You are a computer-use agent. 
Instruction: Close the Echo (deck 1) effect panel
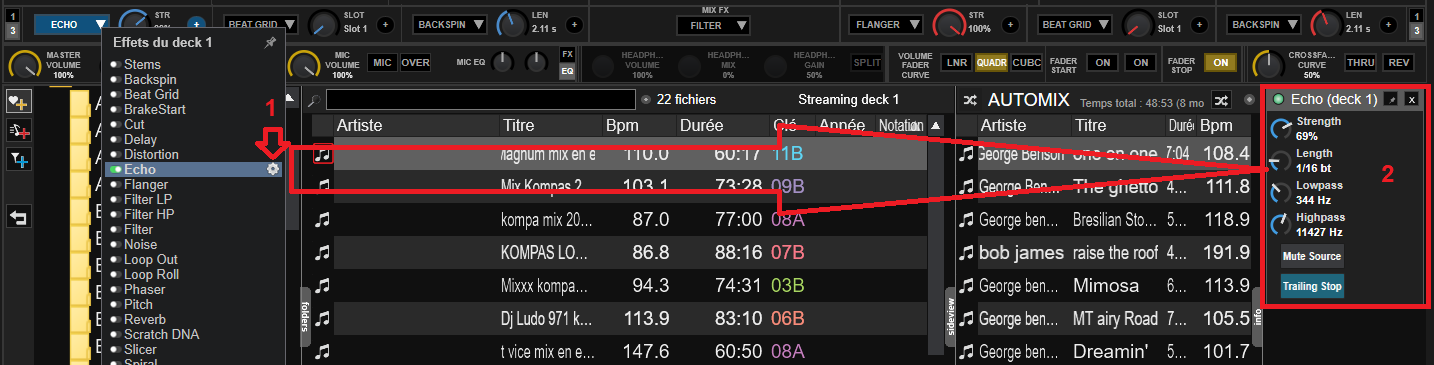tap(1411, 100)
